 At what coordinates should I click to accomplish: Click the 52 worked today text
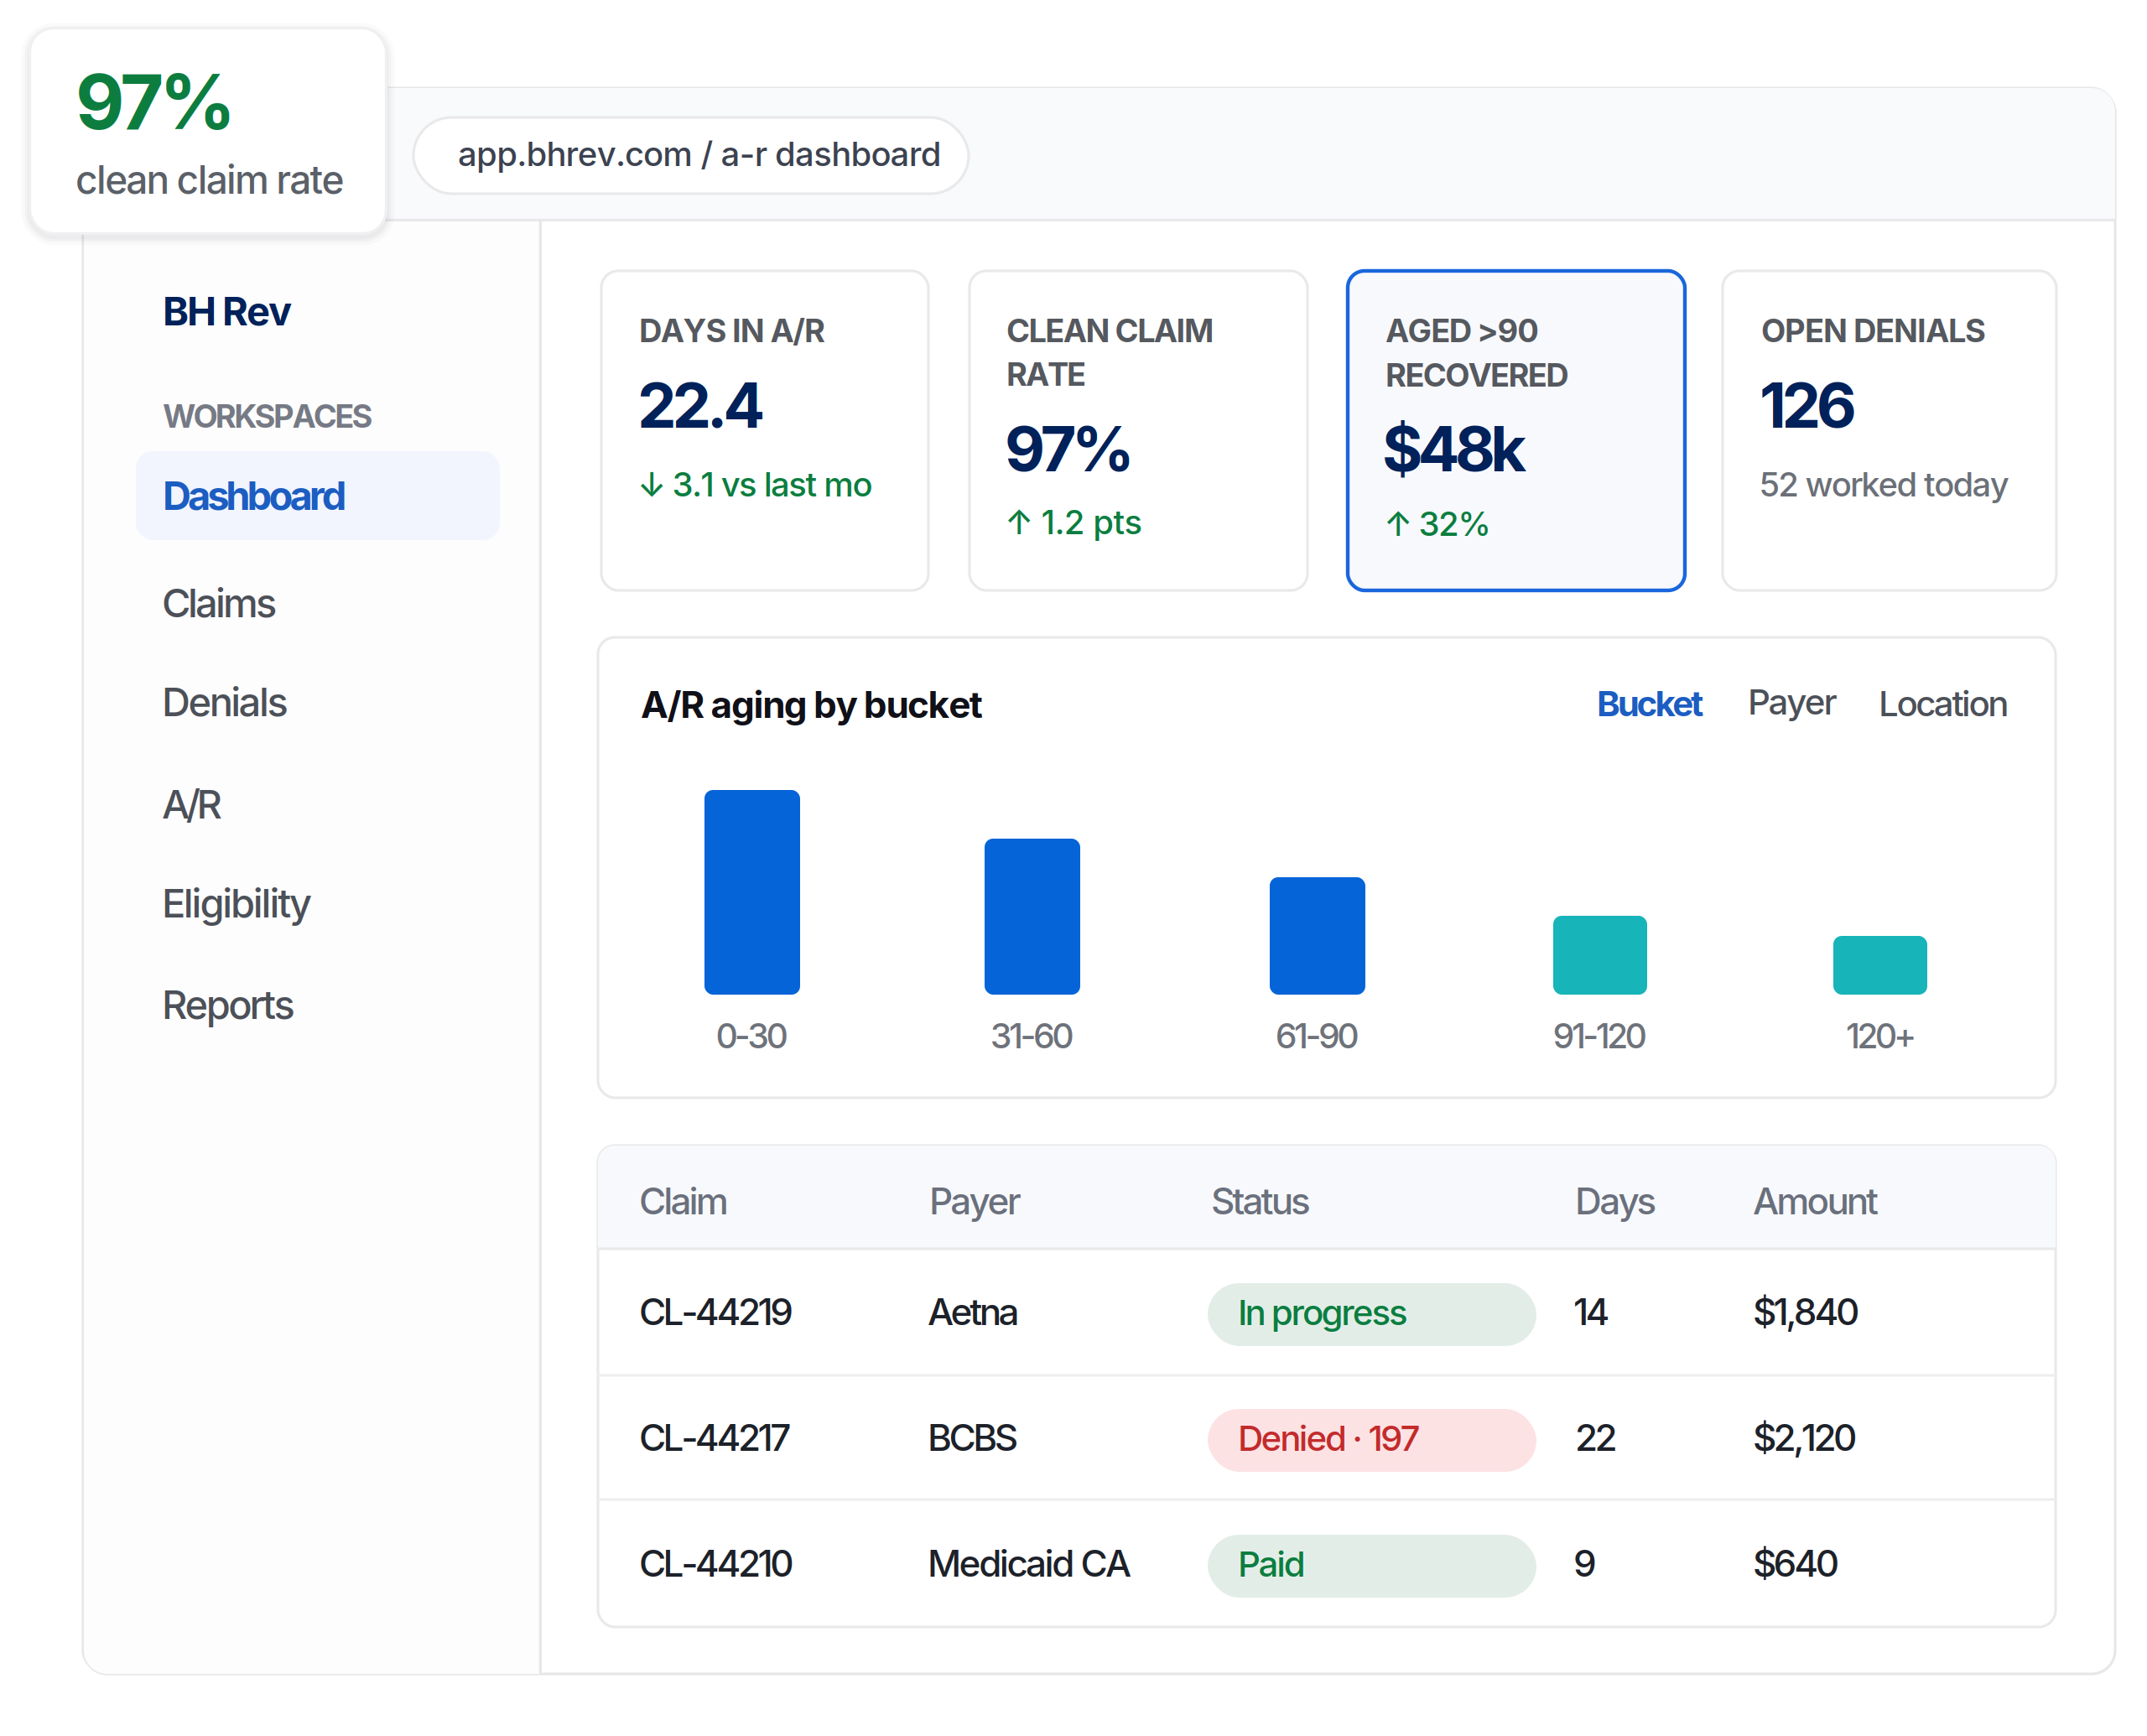coord(1884,485)
